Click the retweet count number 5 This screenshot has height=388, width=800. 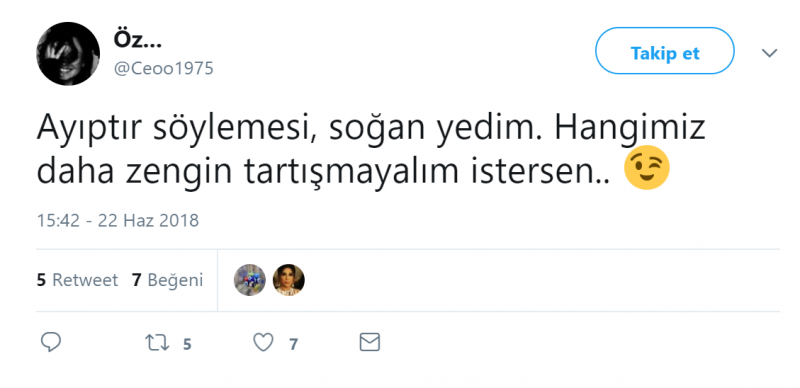click(187, 345)
